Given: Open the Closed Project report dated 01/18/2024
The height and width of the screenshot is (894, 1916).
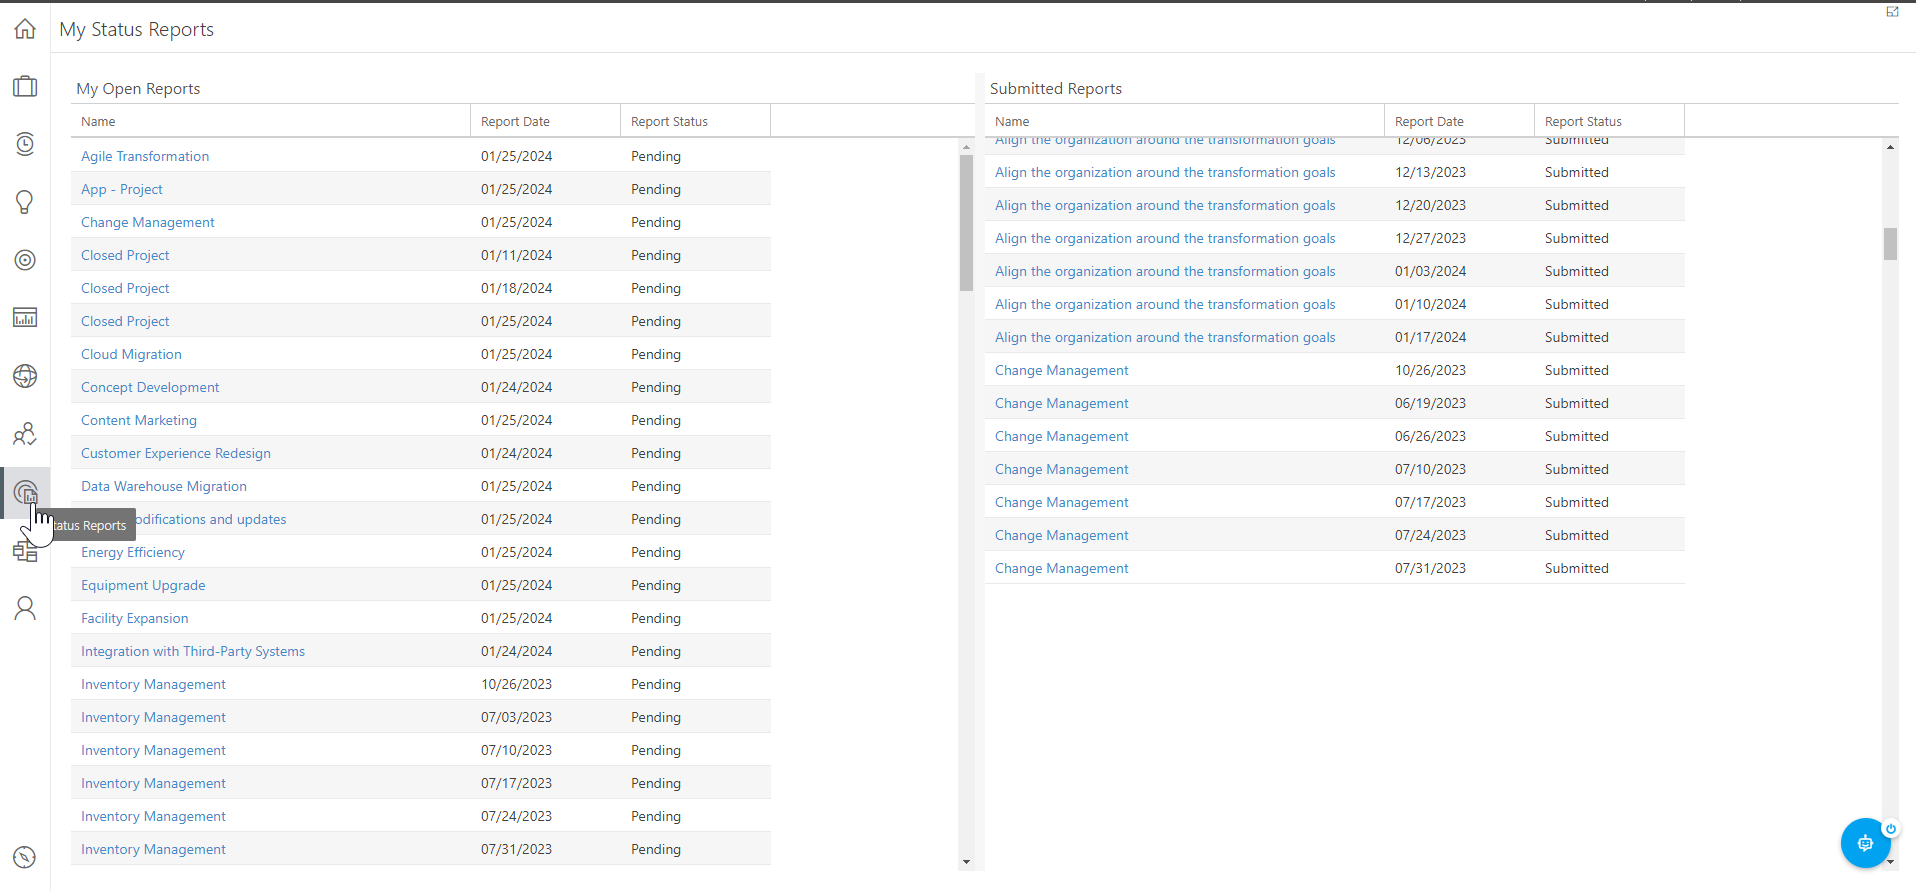Looking at the screenshot, I should (x=125, y=288).
